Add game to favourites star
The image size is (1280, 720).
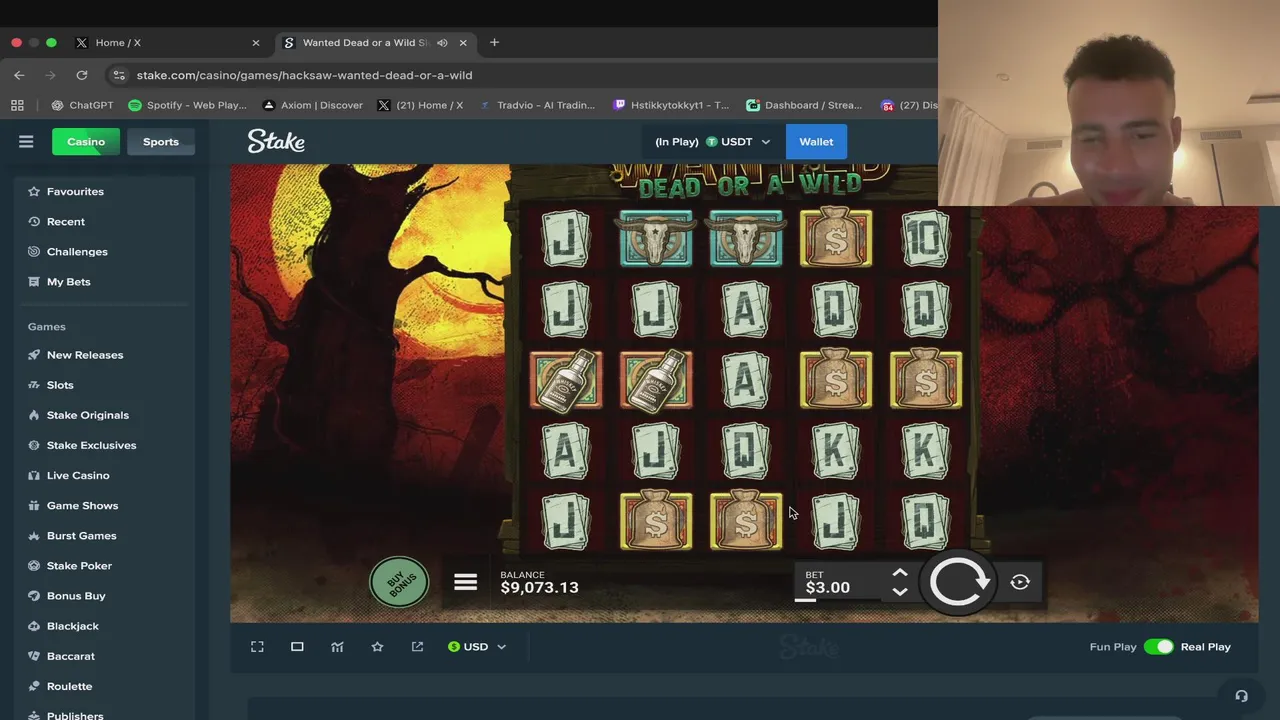[377, 647]
